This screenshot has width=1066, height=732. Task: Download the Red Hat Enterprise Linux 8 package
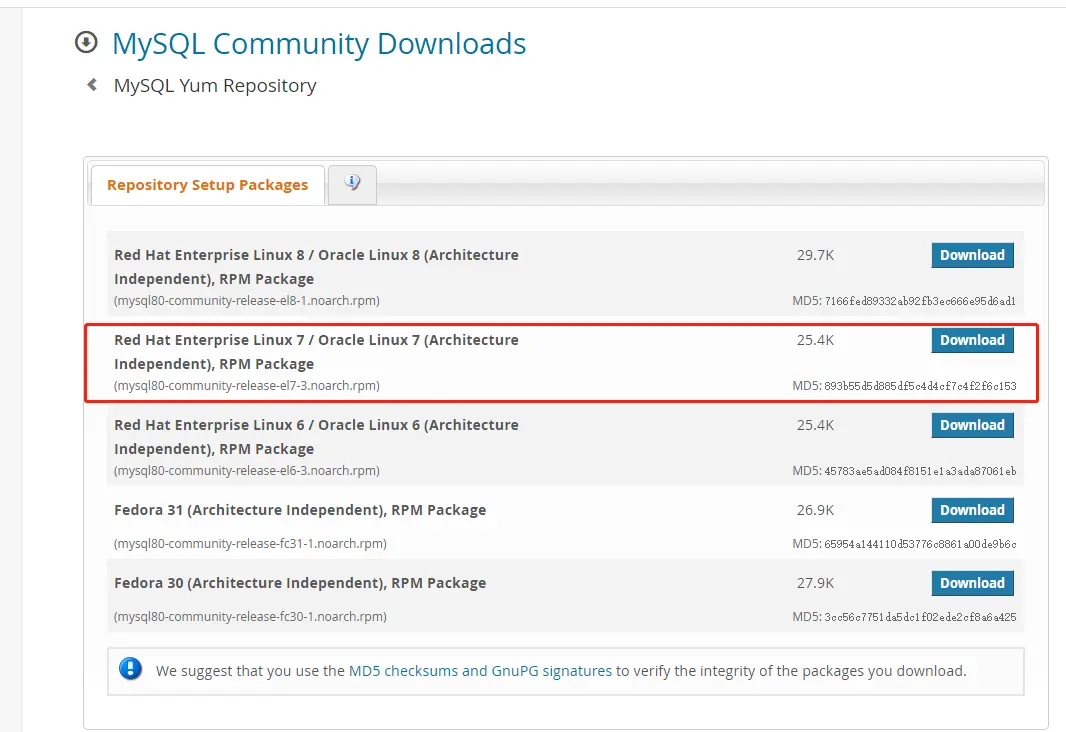pyautogui.click(x=972, y=255)
